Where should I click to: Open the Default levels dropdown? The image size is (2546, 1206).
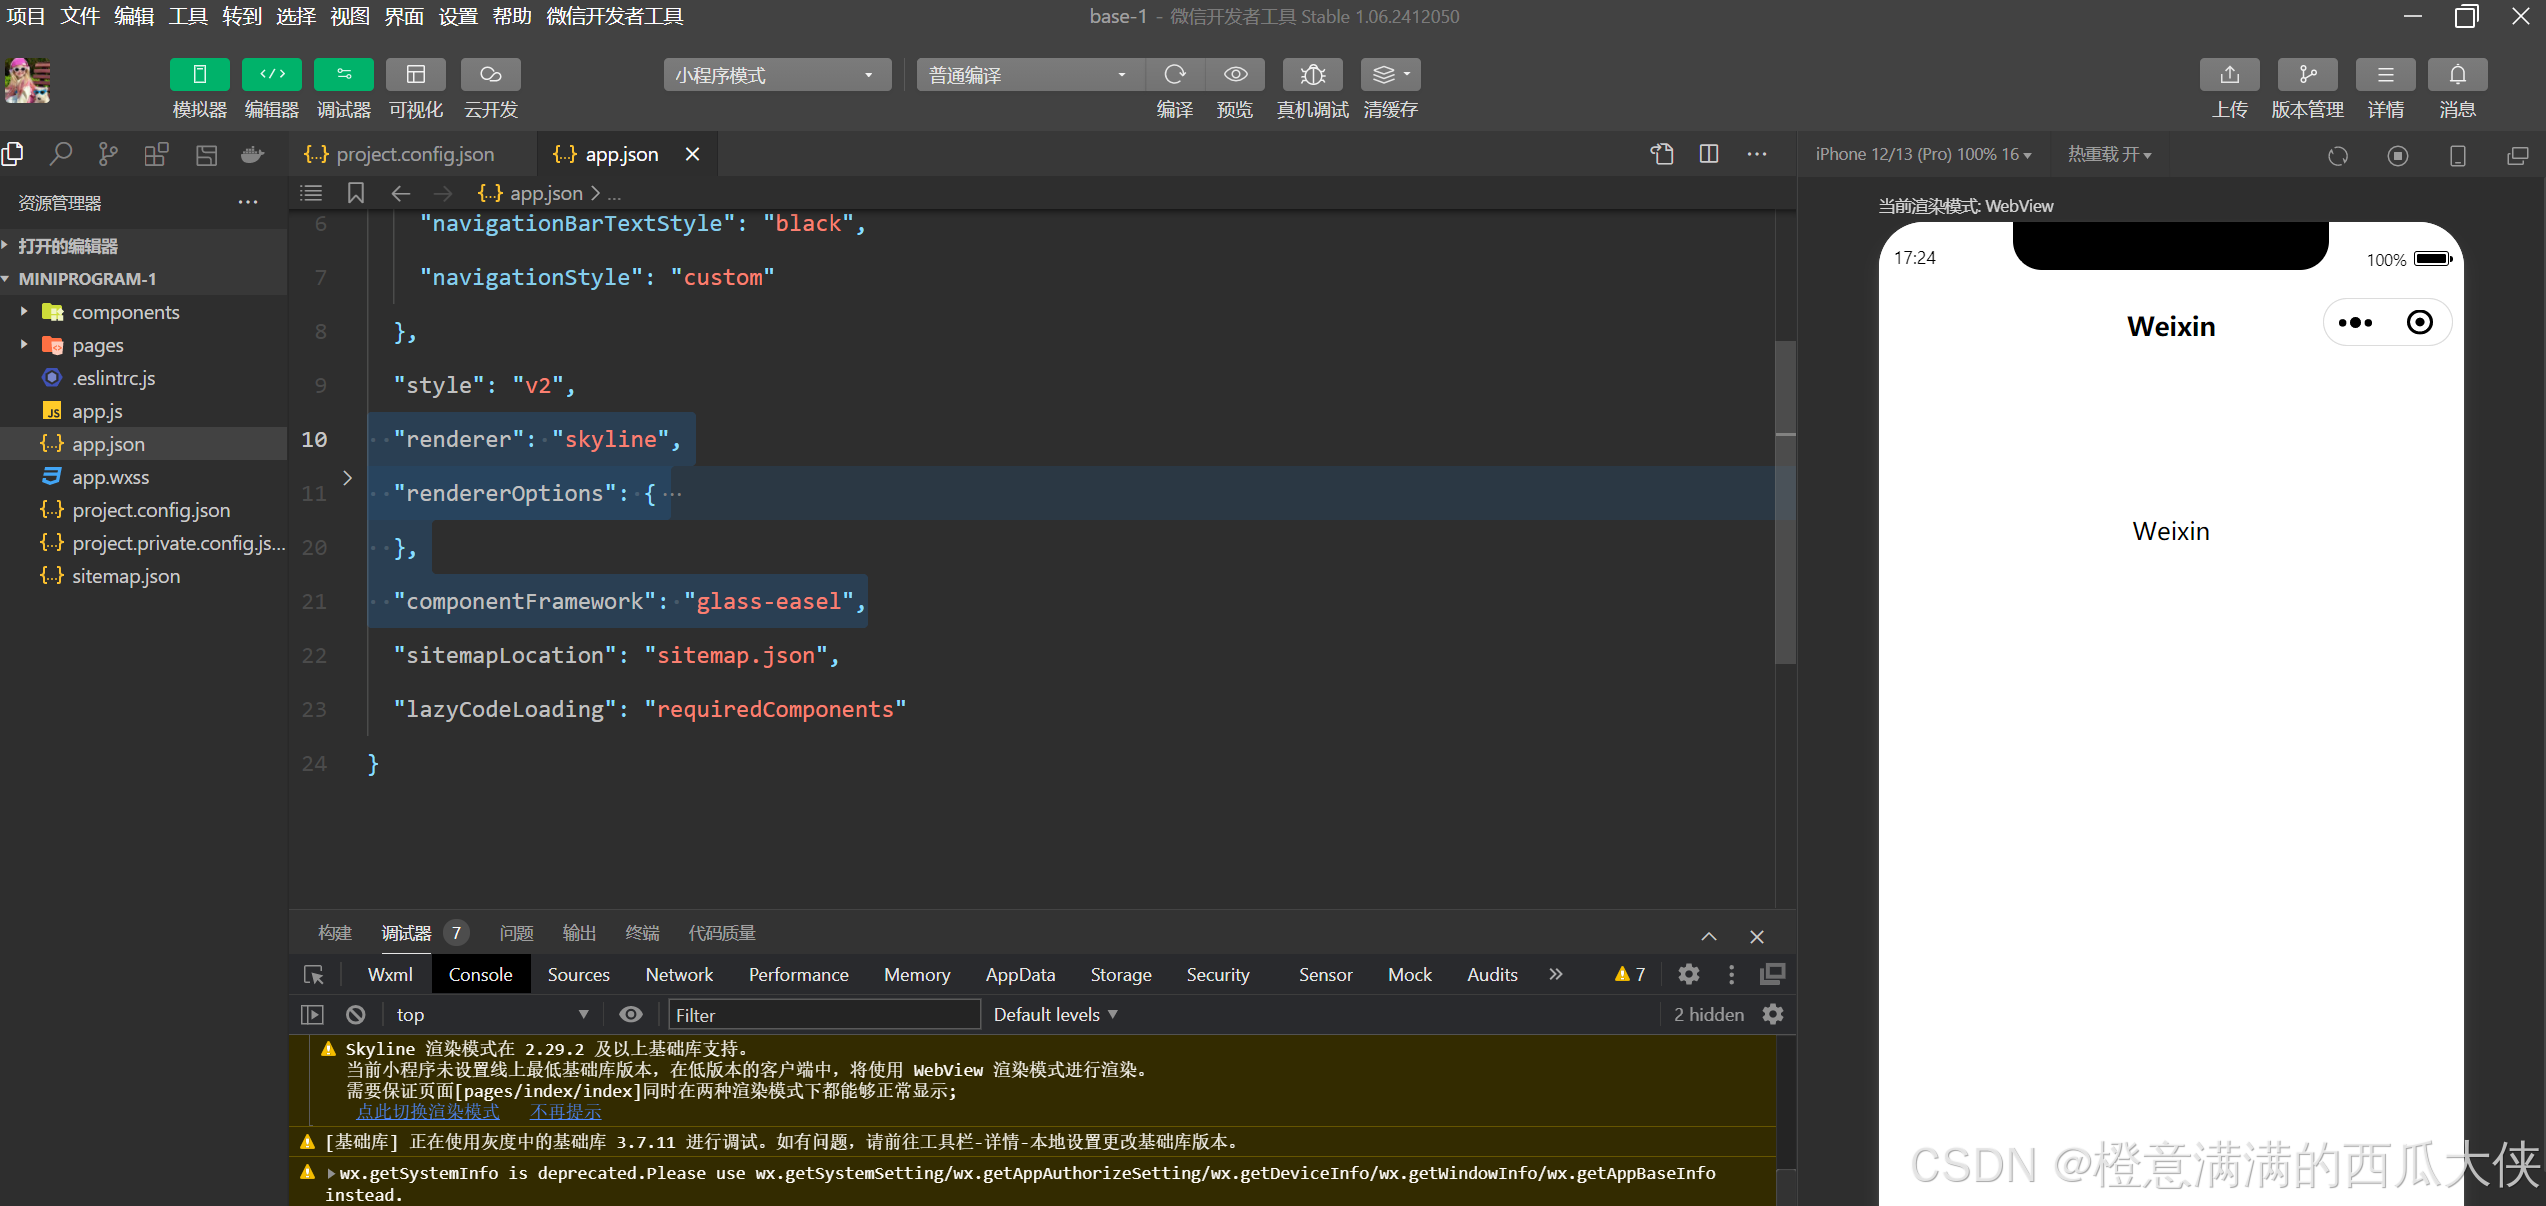tap(1055, 1014)
